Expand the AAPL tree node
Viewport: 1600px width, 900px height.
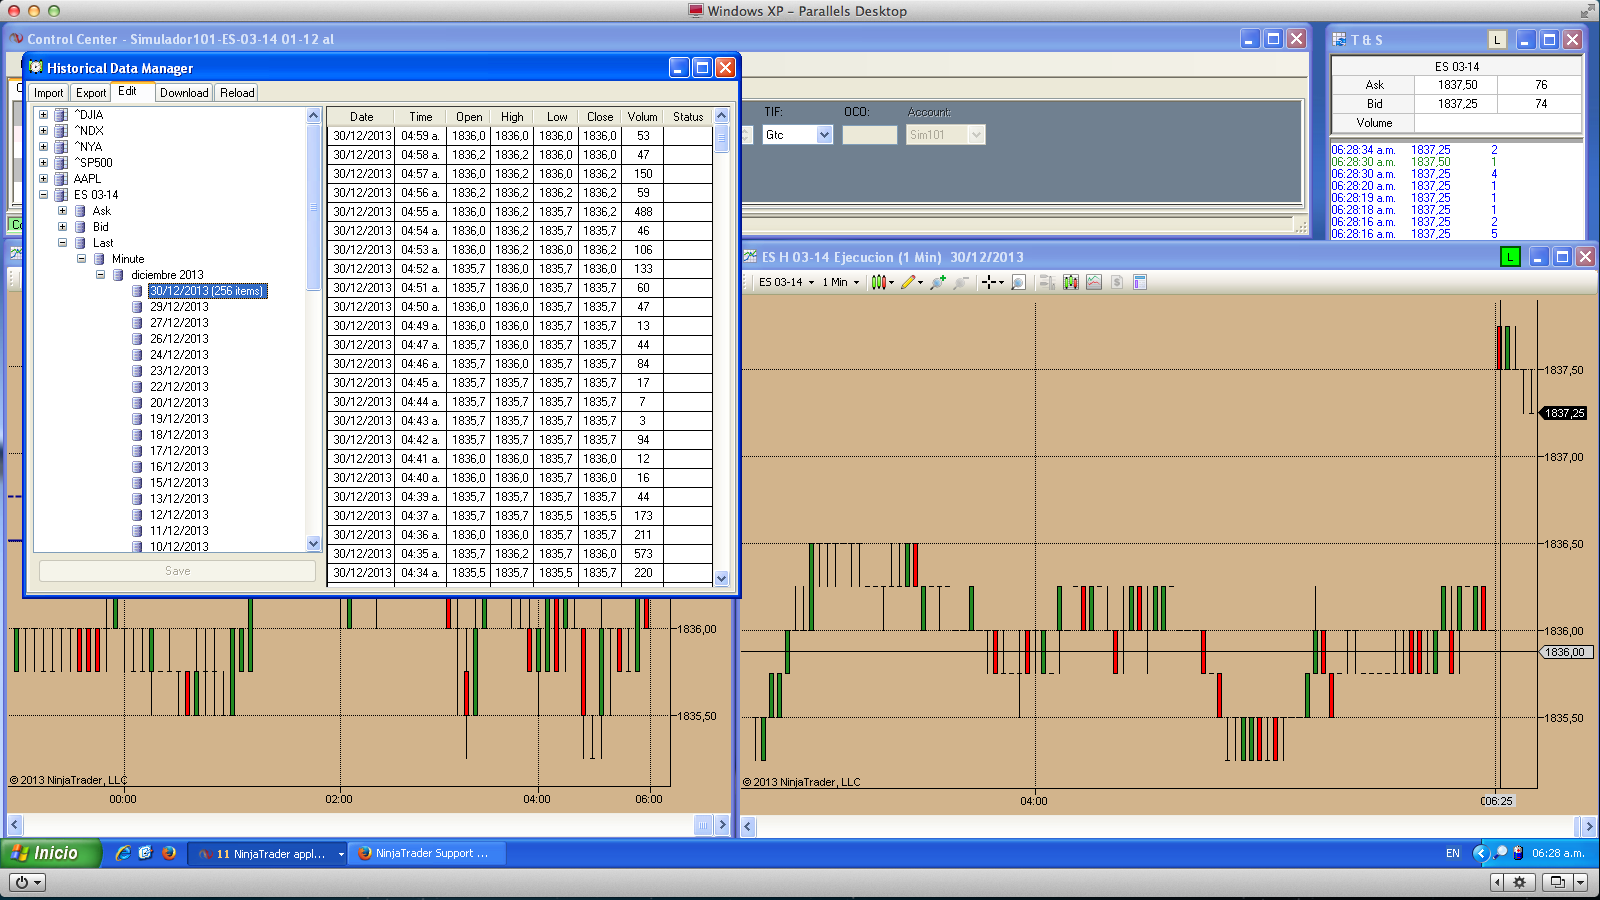(x=43, y=179)
